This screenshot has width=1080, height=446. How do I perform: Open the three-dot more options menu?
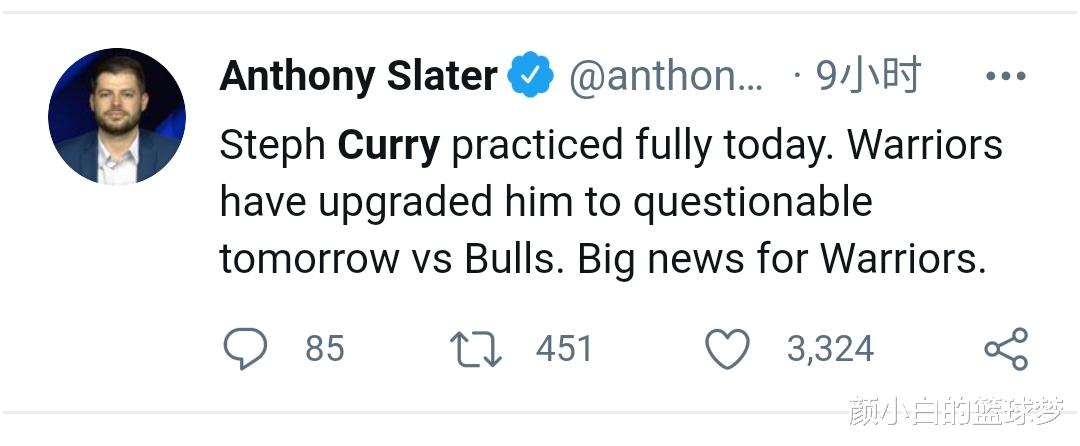1006,77
